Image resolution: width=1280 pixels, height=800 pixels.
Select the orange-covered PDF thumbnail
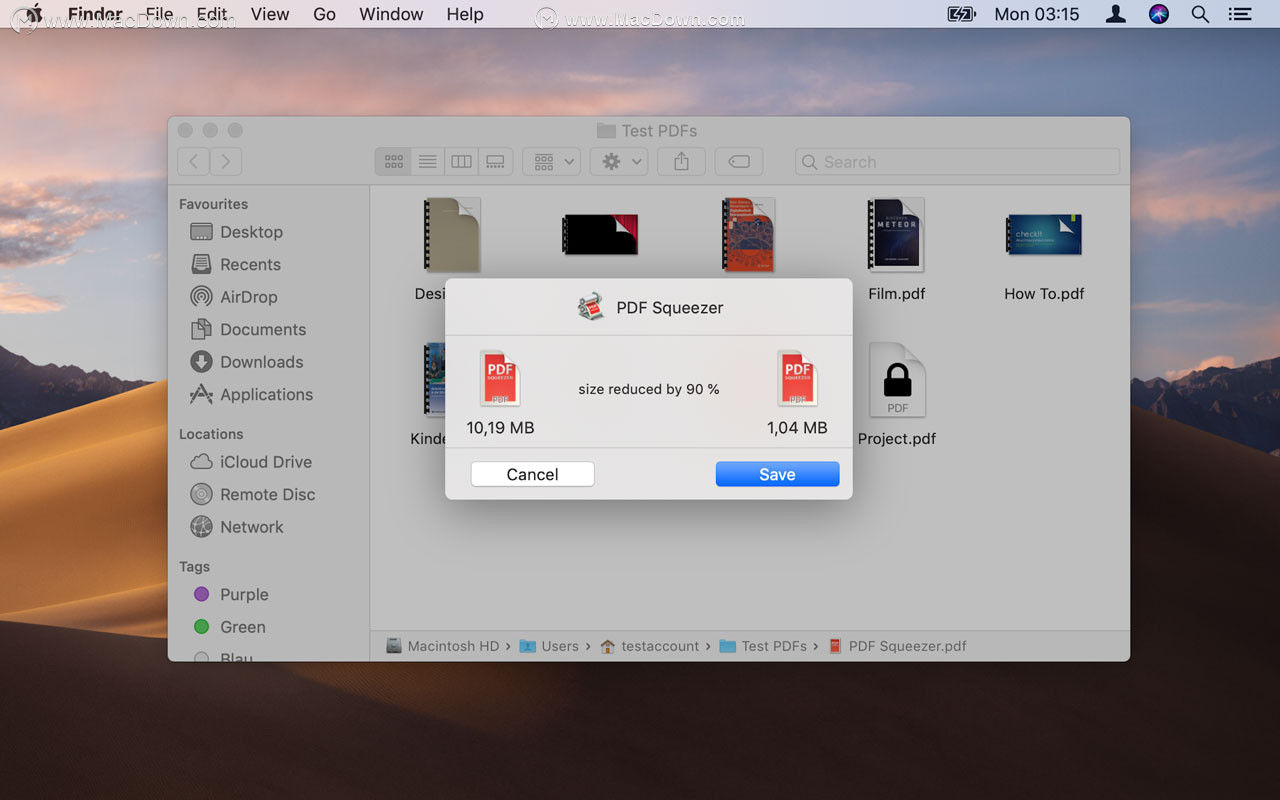[748, 235]
